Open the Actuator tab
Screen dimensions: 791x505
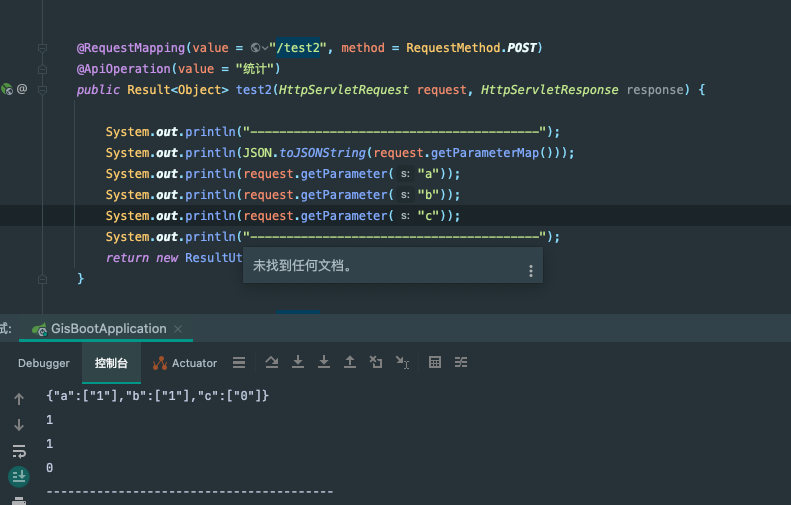click(x=184, y=363)
